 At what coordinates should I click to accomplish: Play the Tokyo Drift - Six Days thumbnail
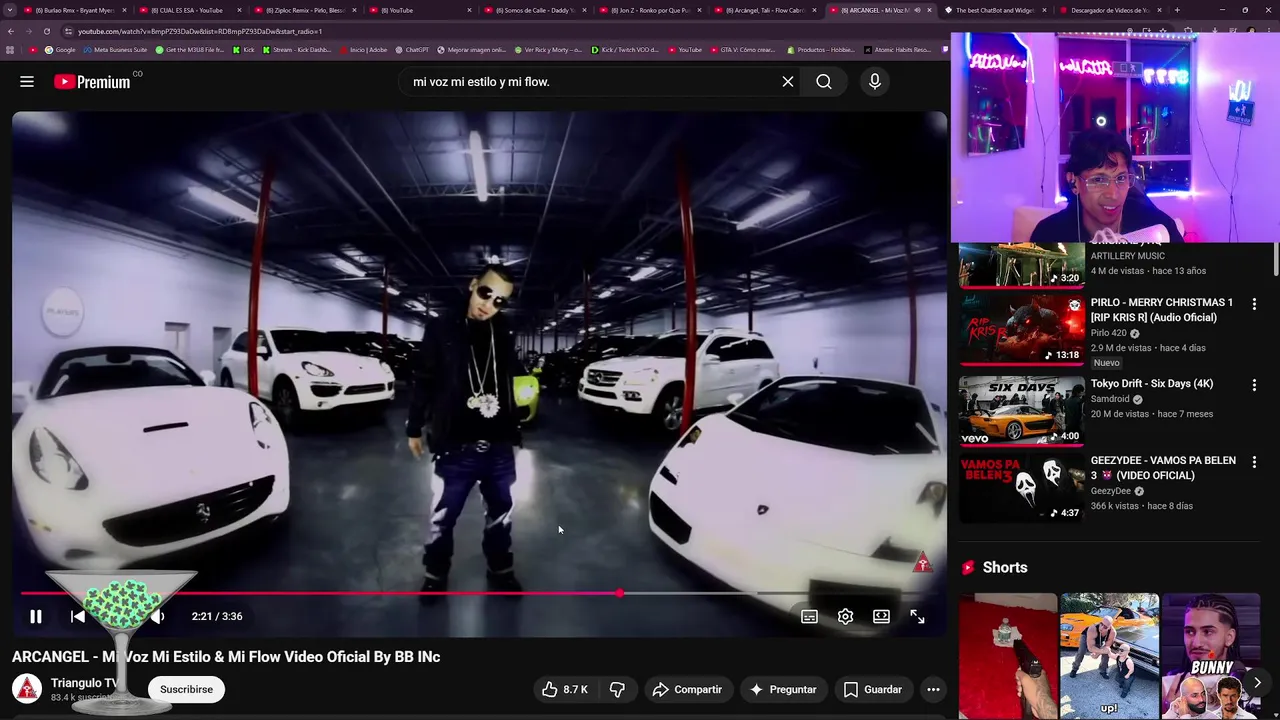click(x=1021, y=410)
